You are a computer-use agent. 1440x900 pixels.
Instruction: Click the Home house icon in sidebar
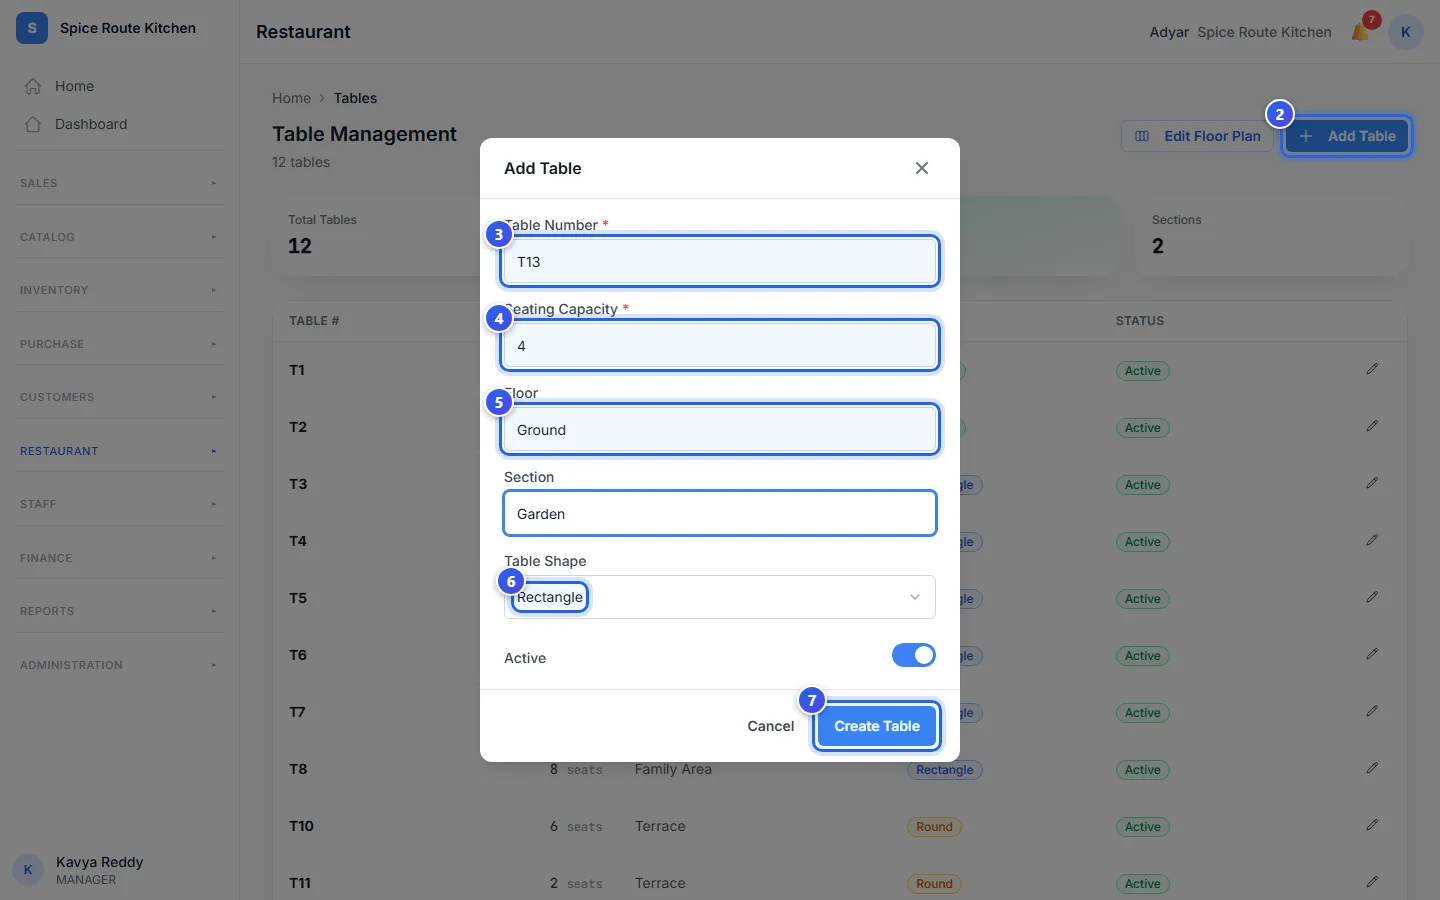point(33,86)
